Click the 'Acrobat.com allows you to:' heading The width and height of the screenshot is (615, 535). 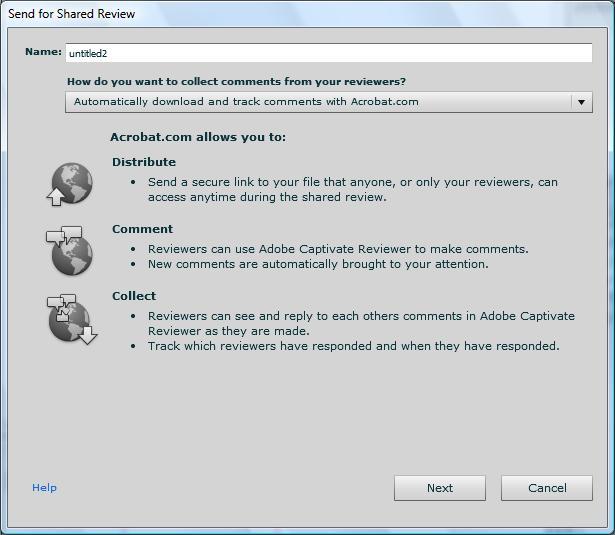198,137
